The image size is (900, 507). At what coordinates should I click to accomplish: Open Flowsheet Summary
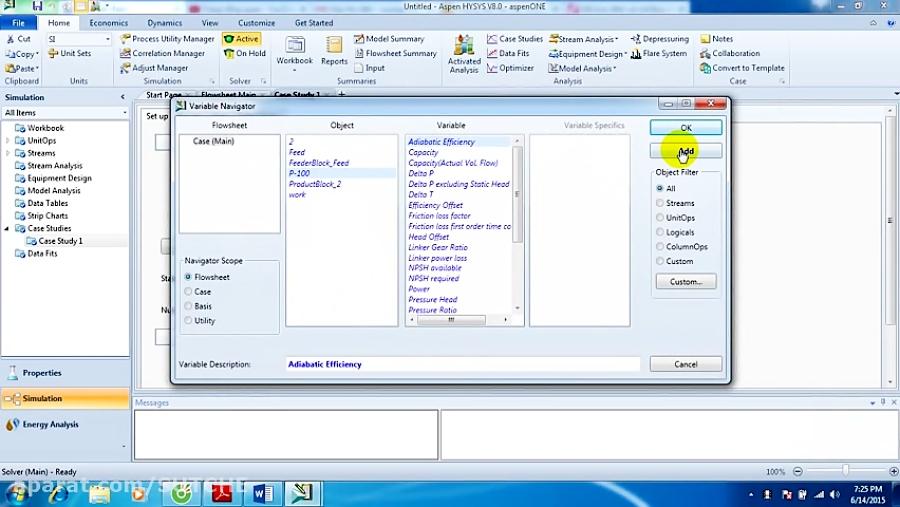point(395,53)
